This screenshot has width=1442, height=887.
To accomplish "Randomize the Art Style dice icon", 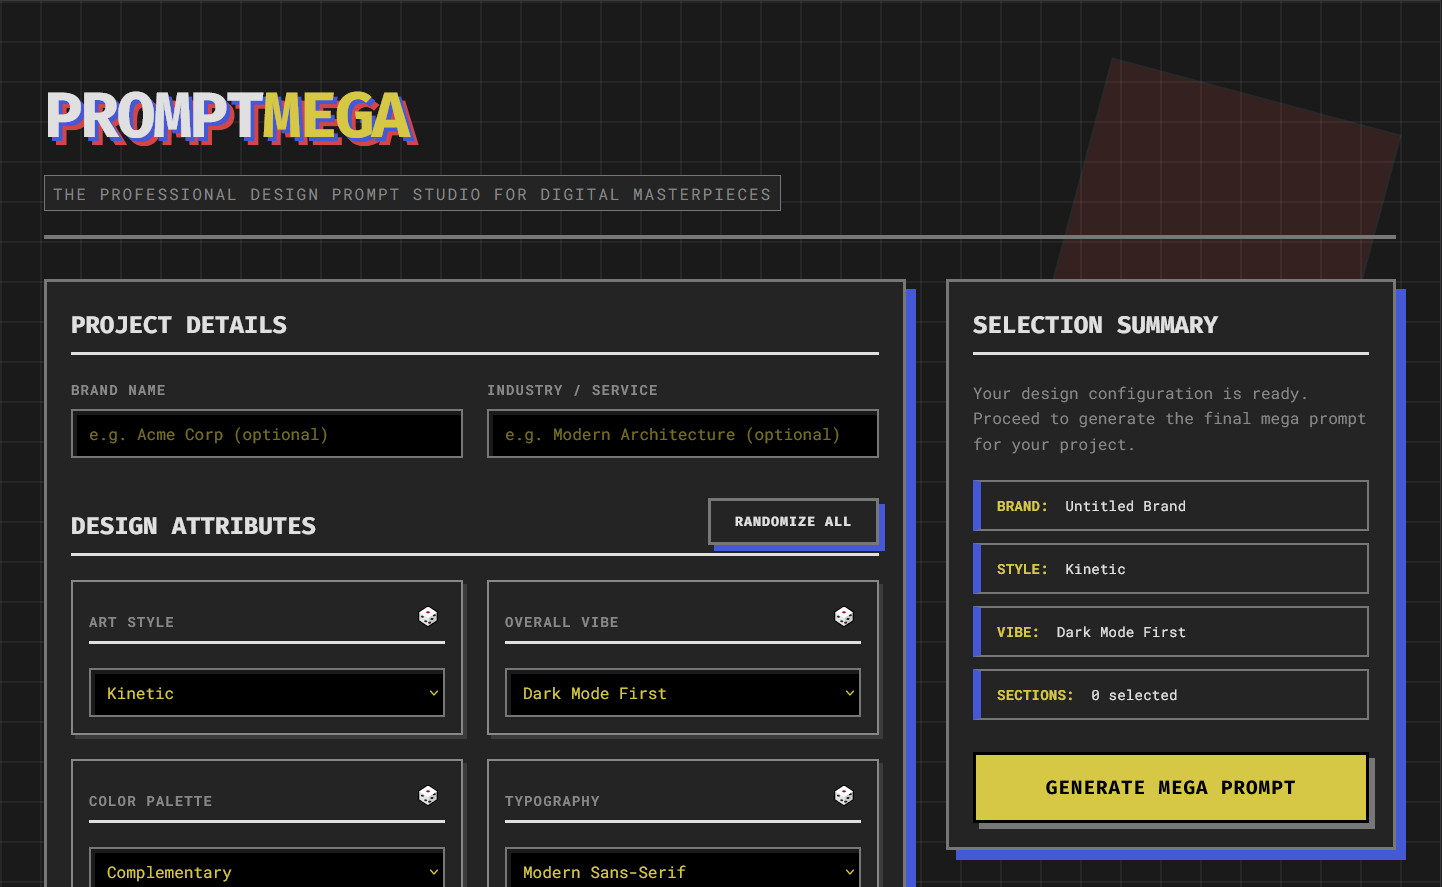I will coord(428,616).
